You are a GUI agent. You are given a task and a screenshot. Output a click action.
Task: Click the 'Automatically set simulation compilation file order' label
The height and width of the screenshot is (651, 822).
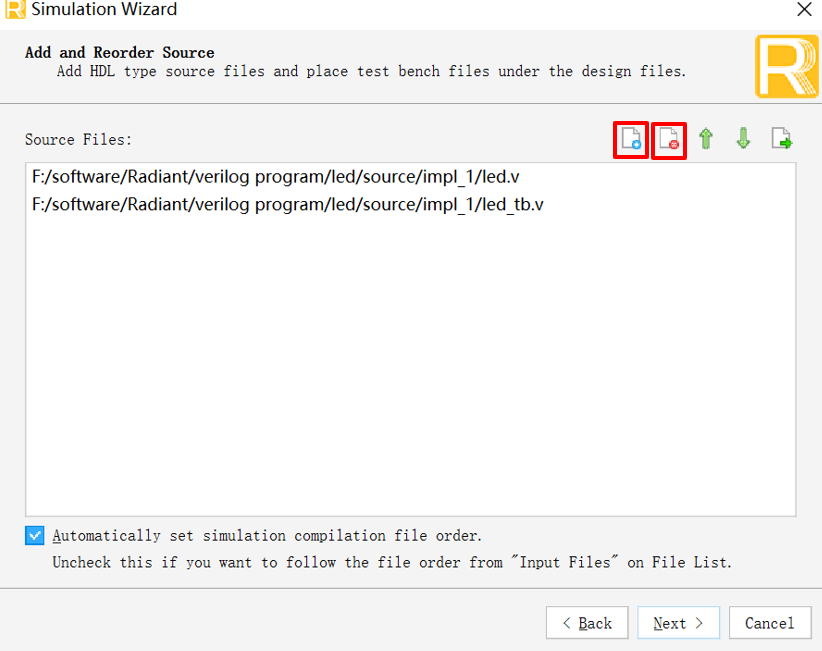(x=267, y=536)
